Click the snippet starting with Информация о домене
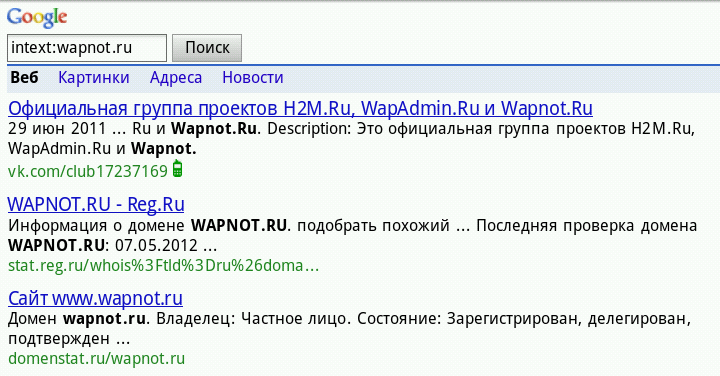The width and height of the screenshot is (720, 376). point(353,235)
